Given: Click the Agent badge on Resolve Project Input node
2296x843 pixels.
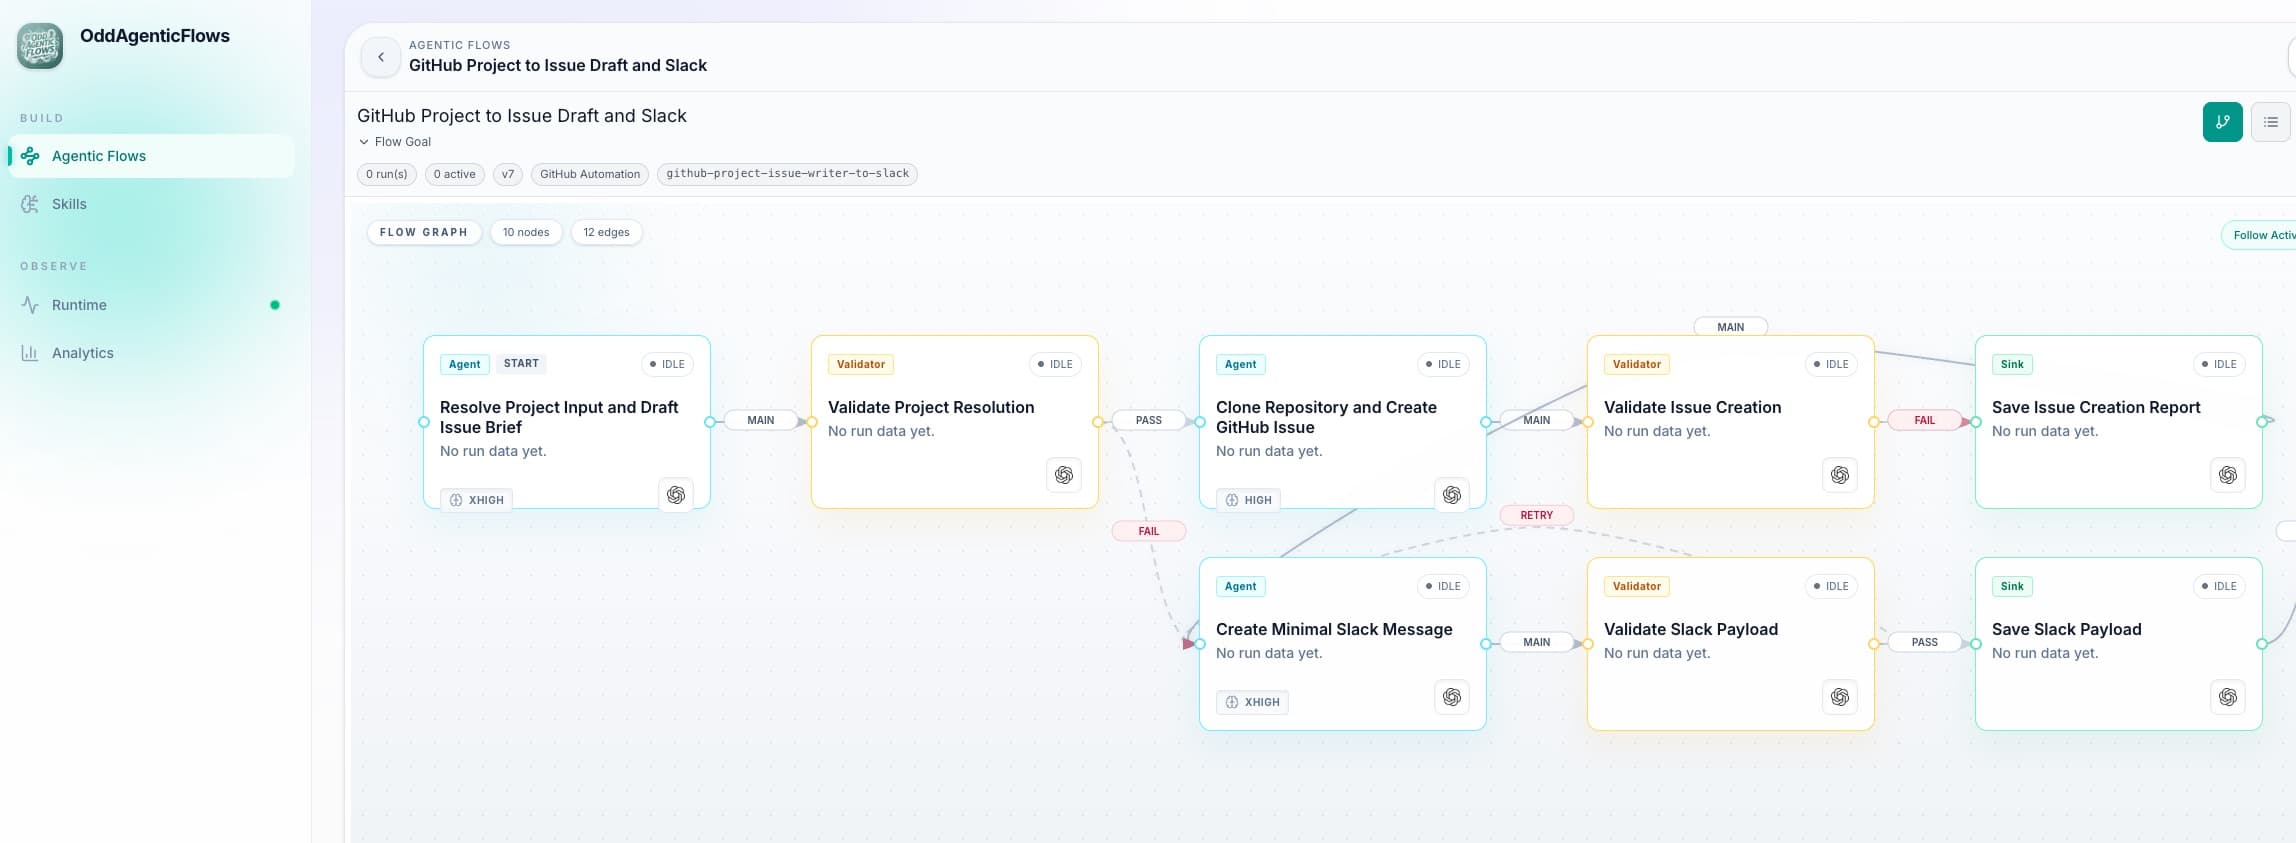Looking at the screenshot, I should (465, 364).
